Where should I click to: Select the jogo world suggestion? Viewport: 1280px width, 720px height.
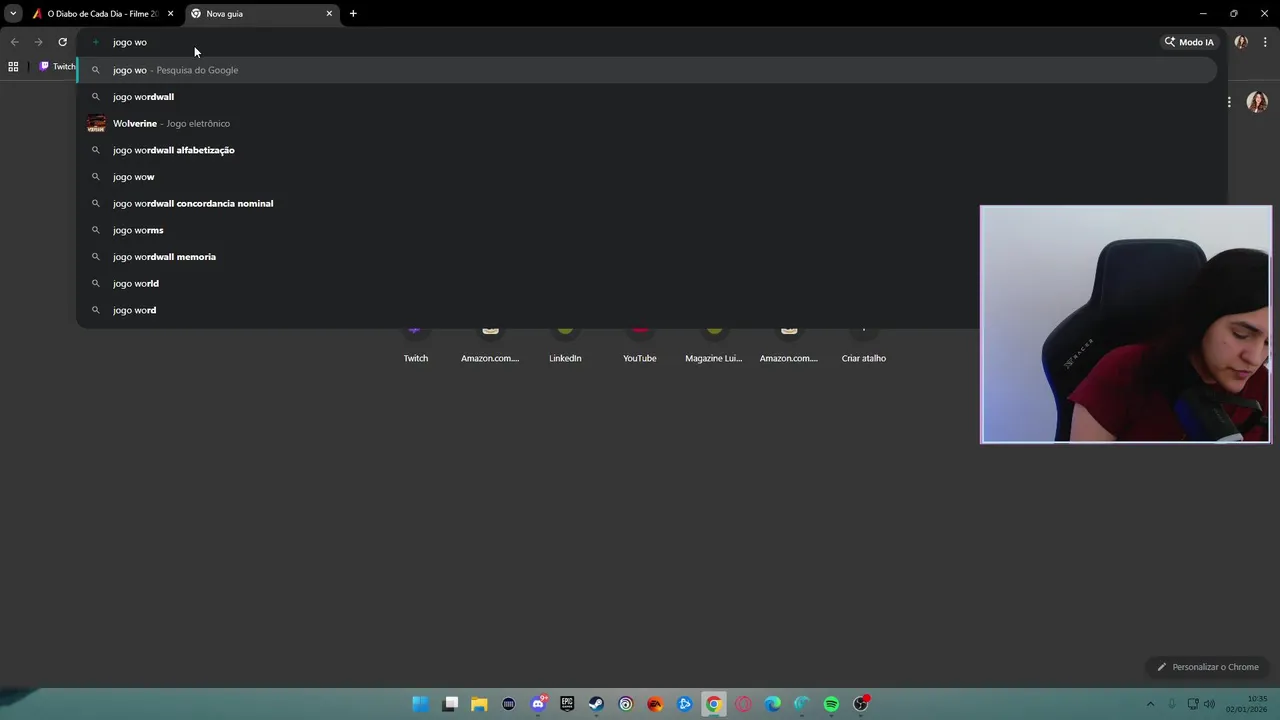[647, 283]
